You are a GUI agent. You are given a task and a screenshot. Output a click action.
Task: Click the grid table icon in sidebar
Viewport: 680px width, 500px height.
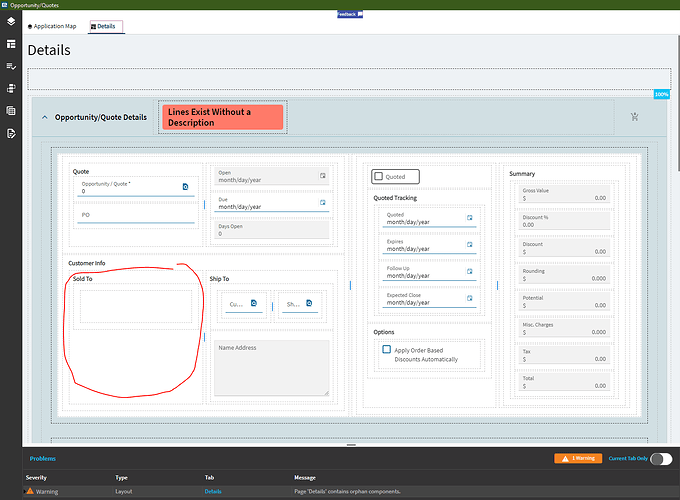(x=11, y=111)
